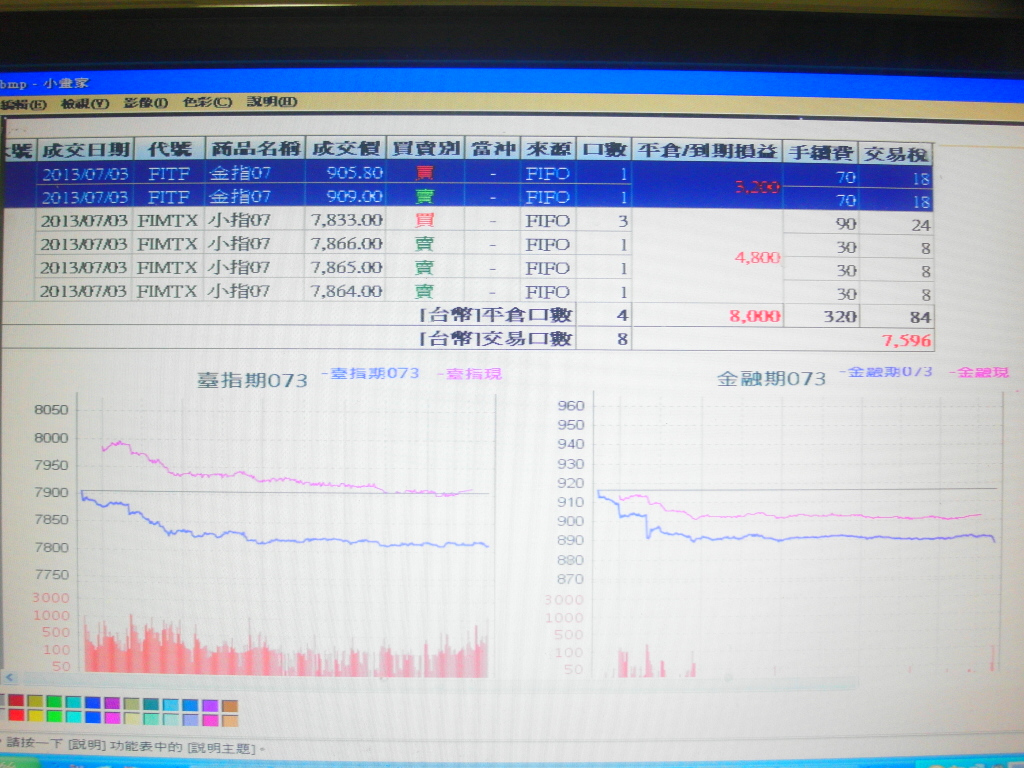The height and width of the screenshot is (768, 1024).
Task: Click the 4,800 profit value
Action: click(x=757, y=257)
